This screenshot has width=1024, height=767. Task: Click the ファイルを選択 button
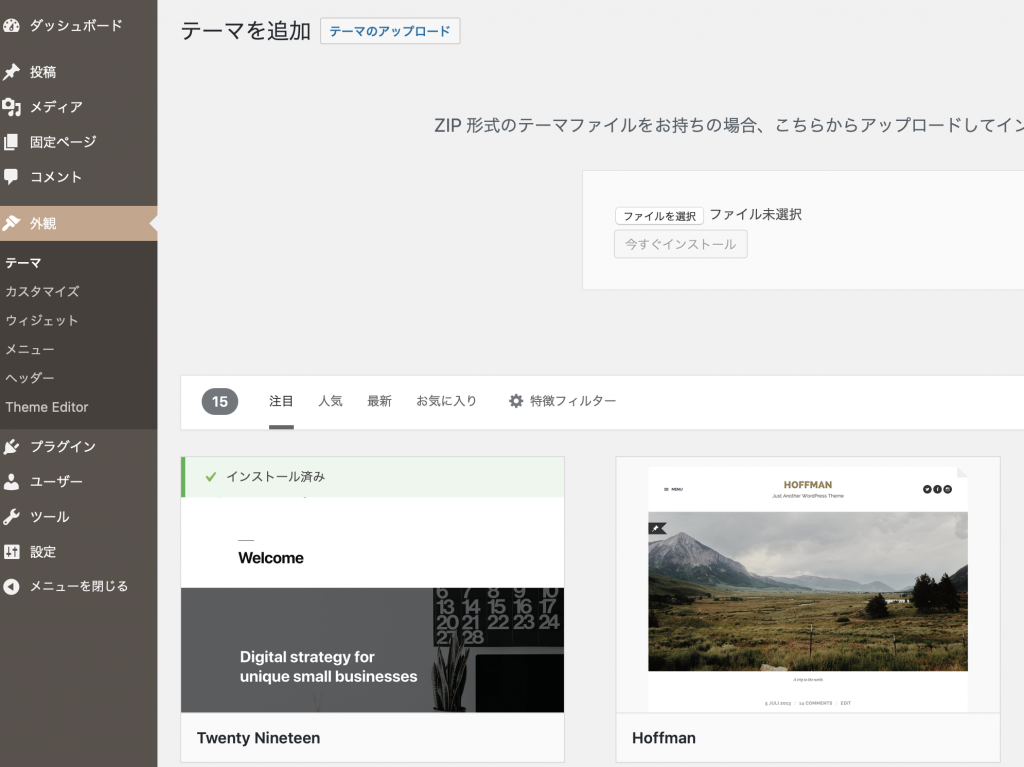[659, 216]
